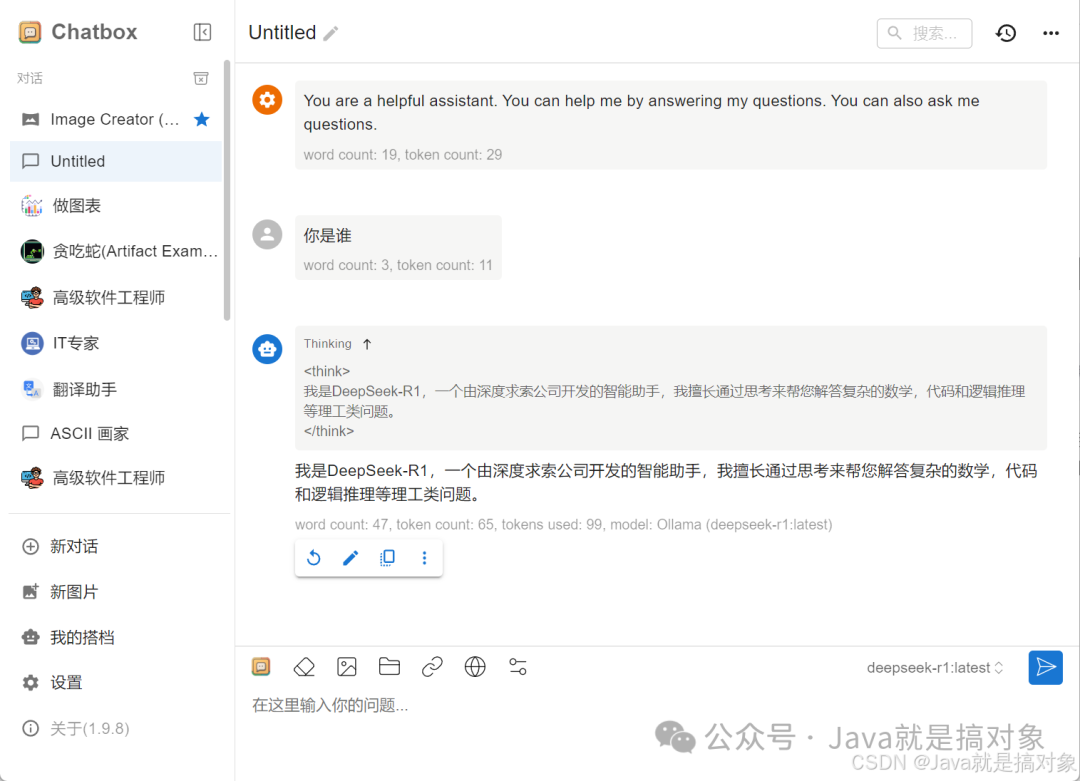Open 我的搭档 partners page
This screenshot has width=1080, height=781.
coord(68,637)
